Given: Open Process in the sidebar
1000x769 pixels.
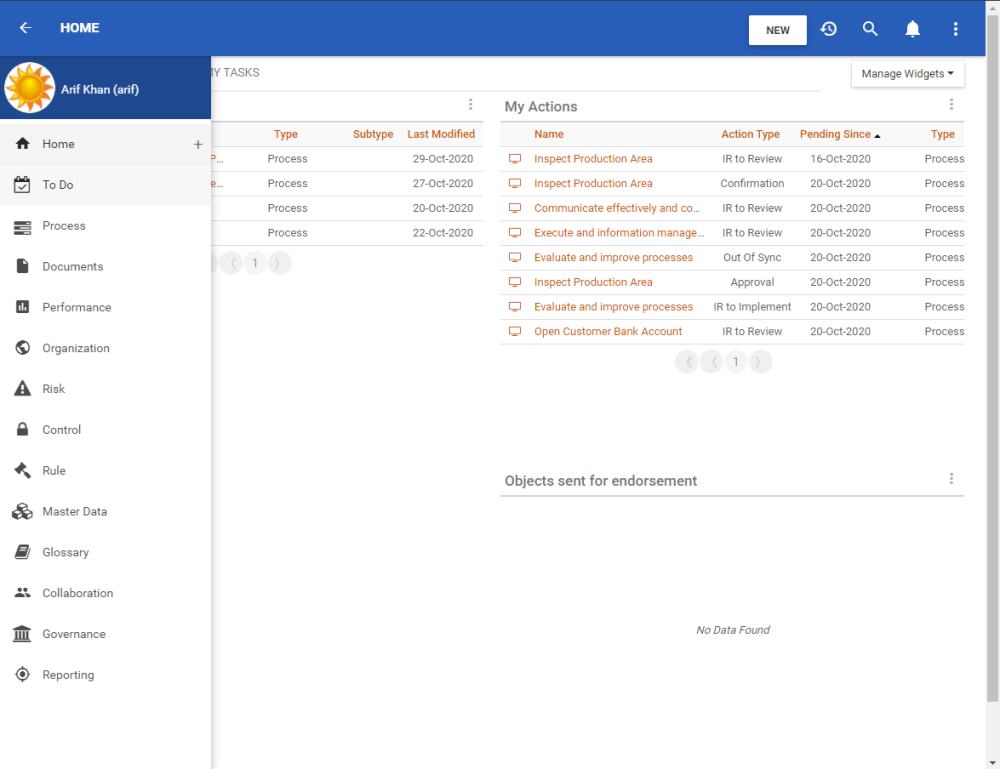Looking at the screenshot, I should tap(105, 226).
